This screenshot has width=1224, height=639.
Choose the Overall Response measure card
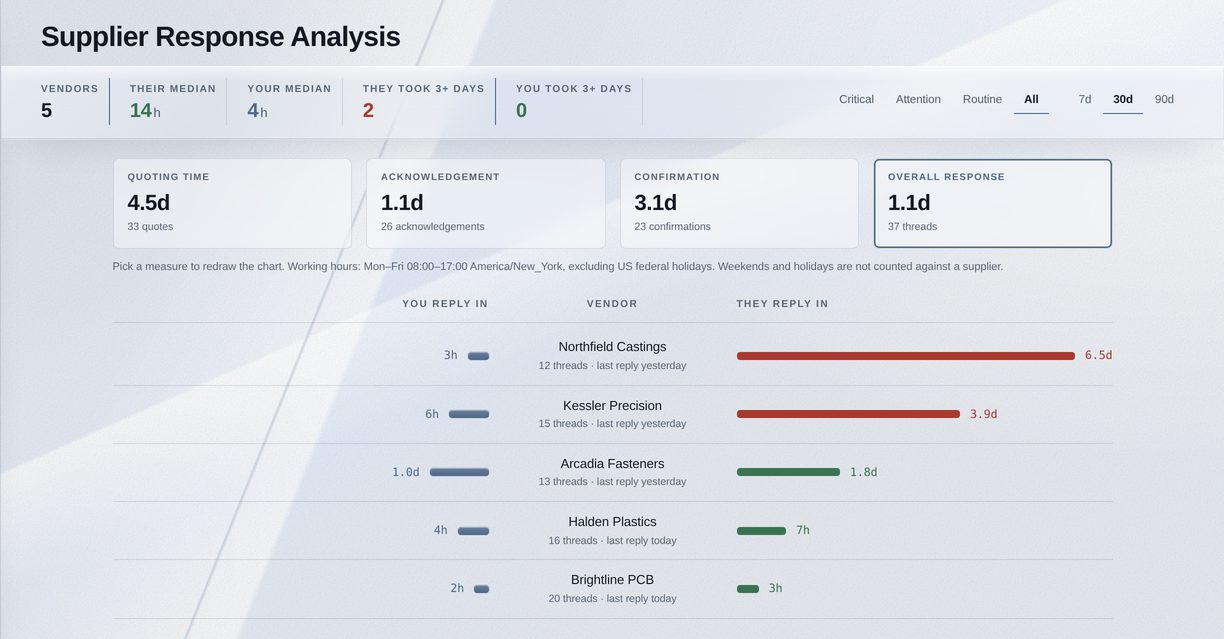click(x=993, y=203)
